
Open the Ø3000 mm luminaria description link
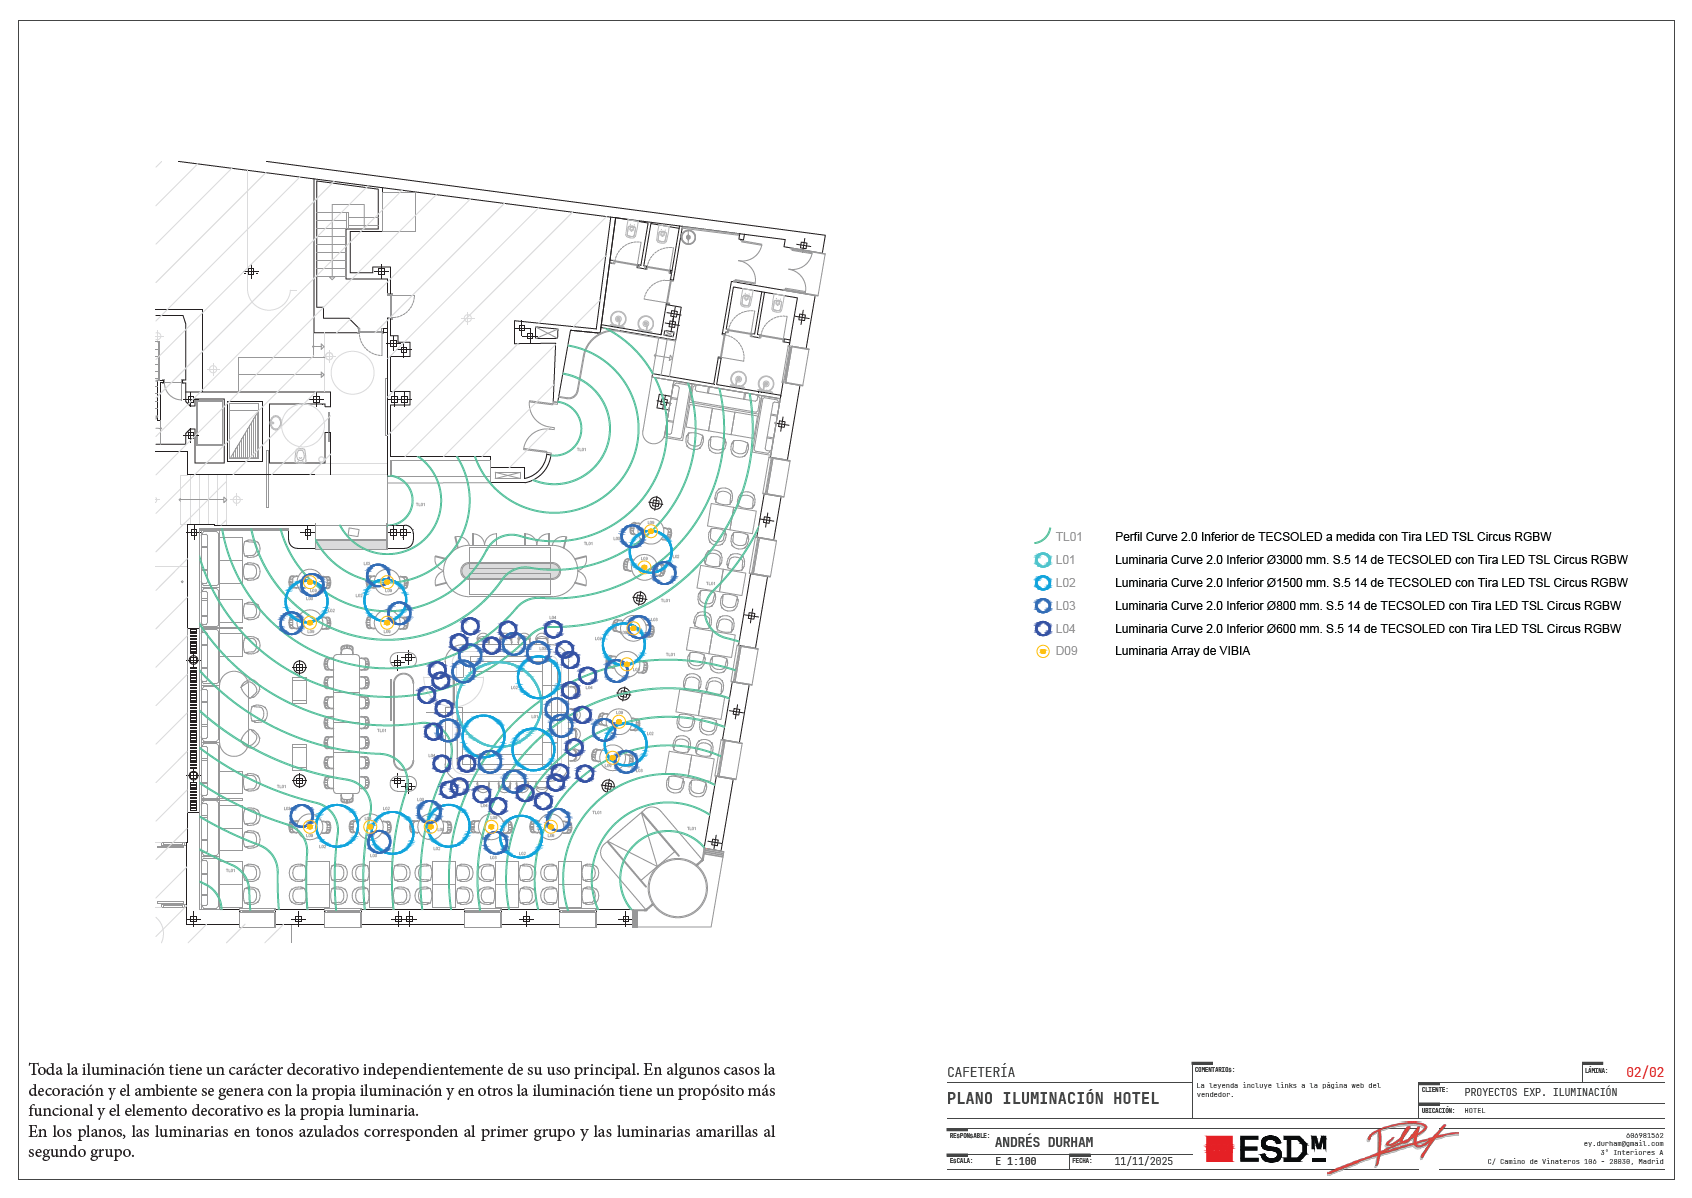tap(1371, 560)
